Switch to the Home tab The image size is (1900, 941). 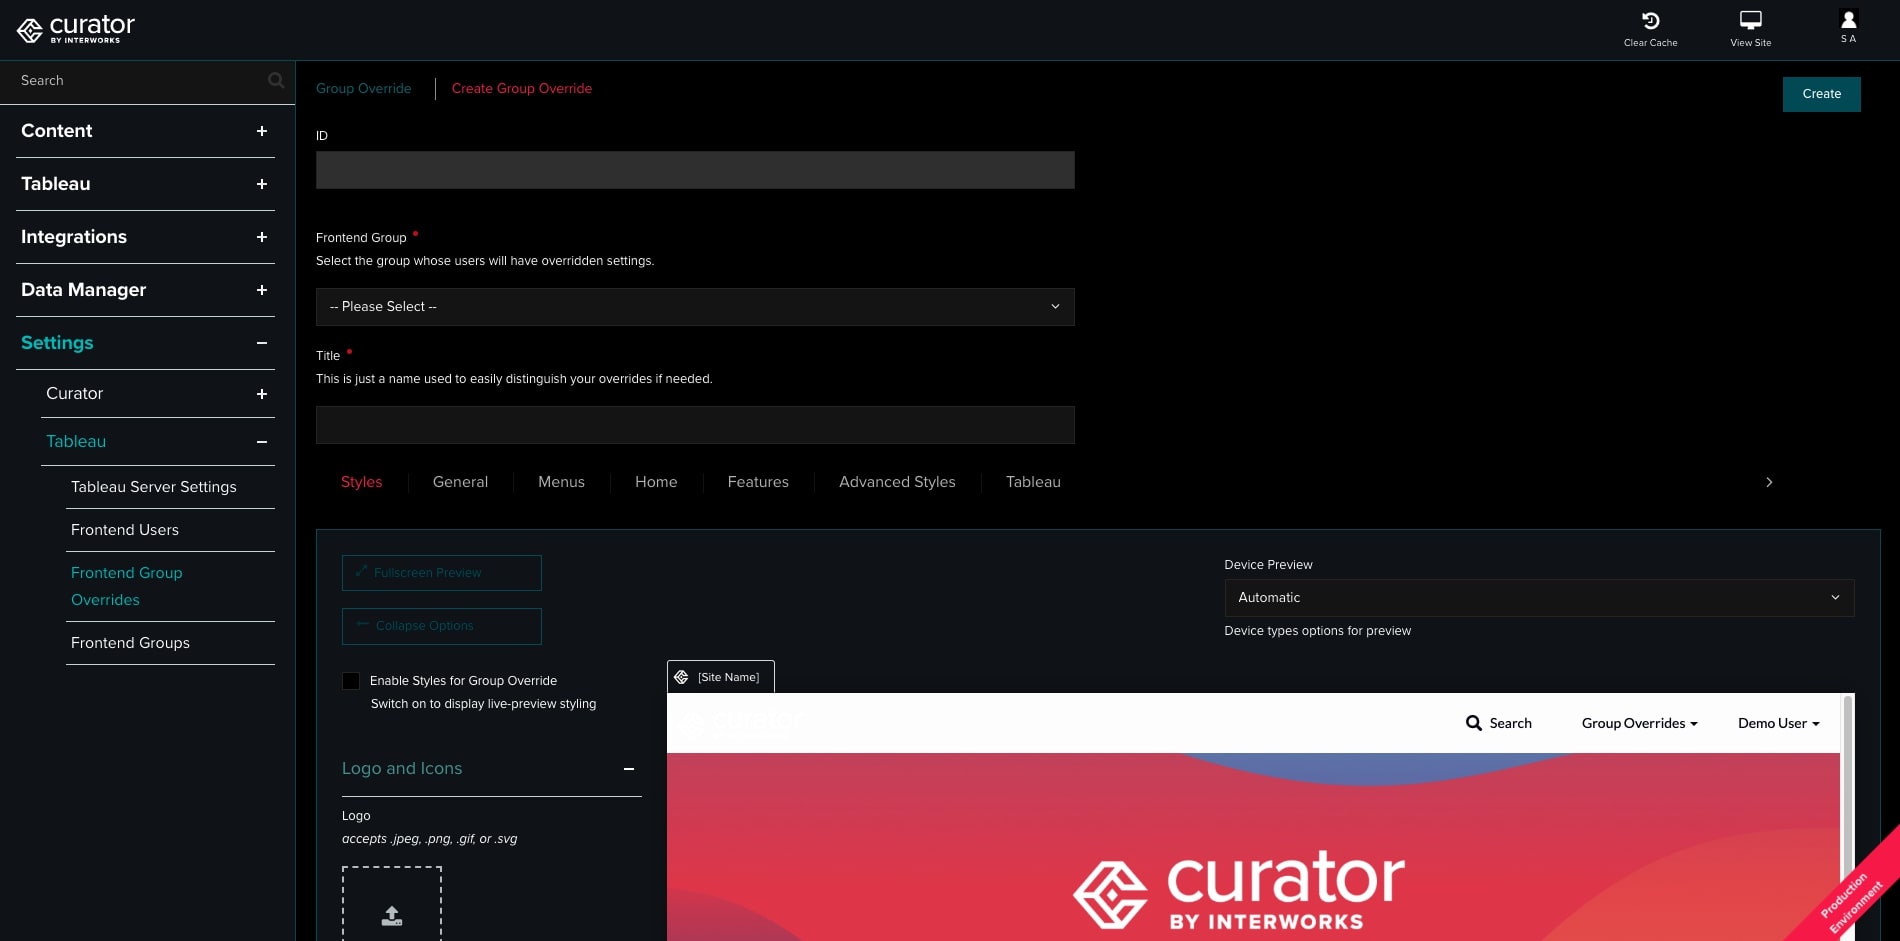point(656,482)
